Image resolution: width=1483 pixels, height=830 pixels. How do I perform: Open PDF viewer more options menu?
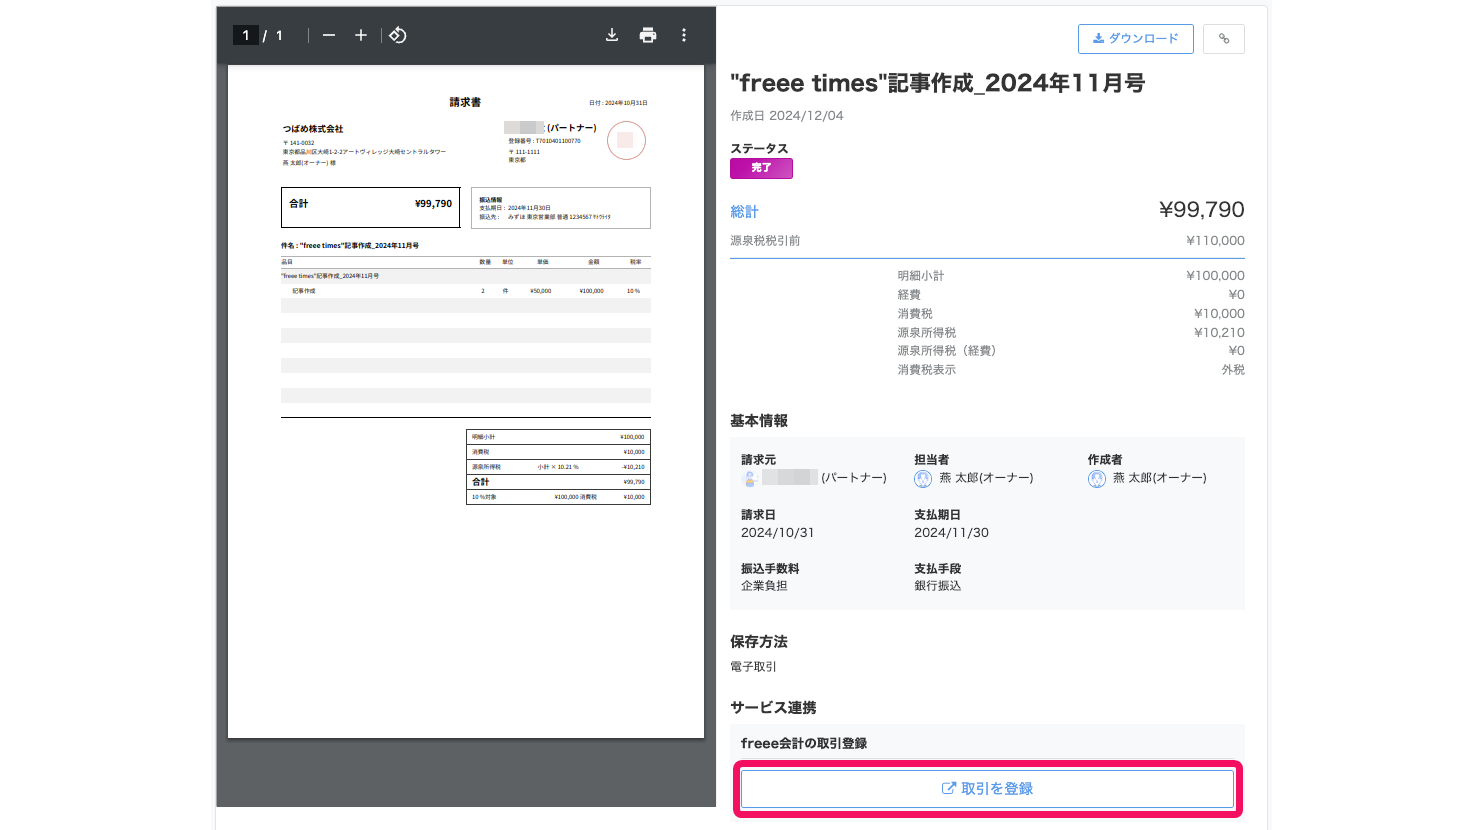click(x=684, y=35)
